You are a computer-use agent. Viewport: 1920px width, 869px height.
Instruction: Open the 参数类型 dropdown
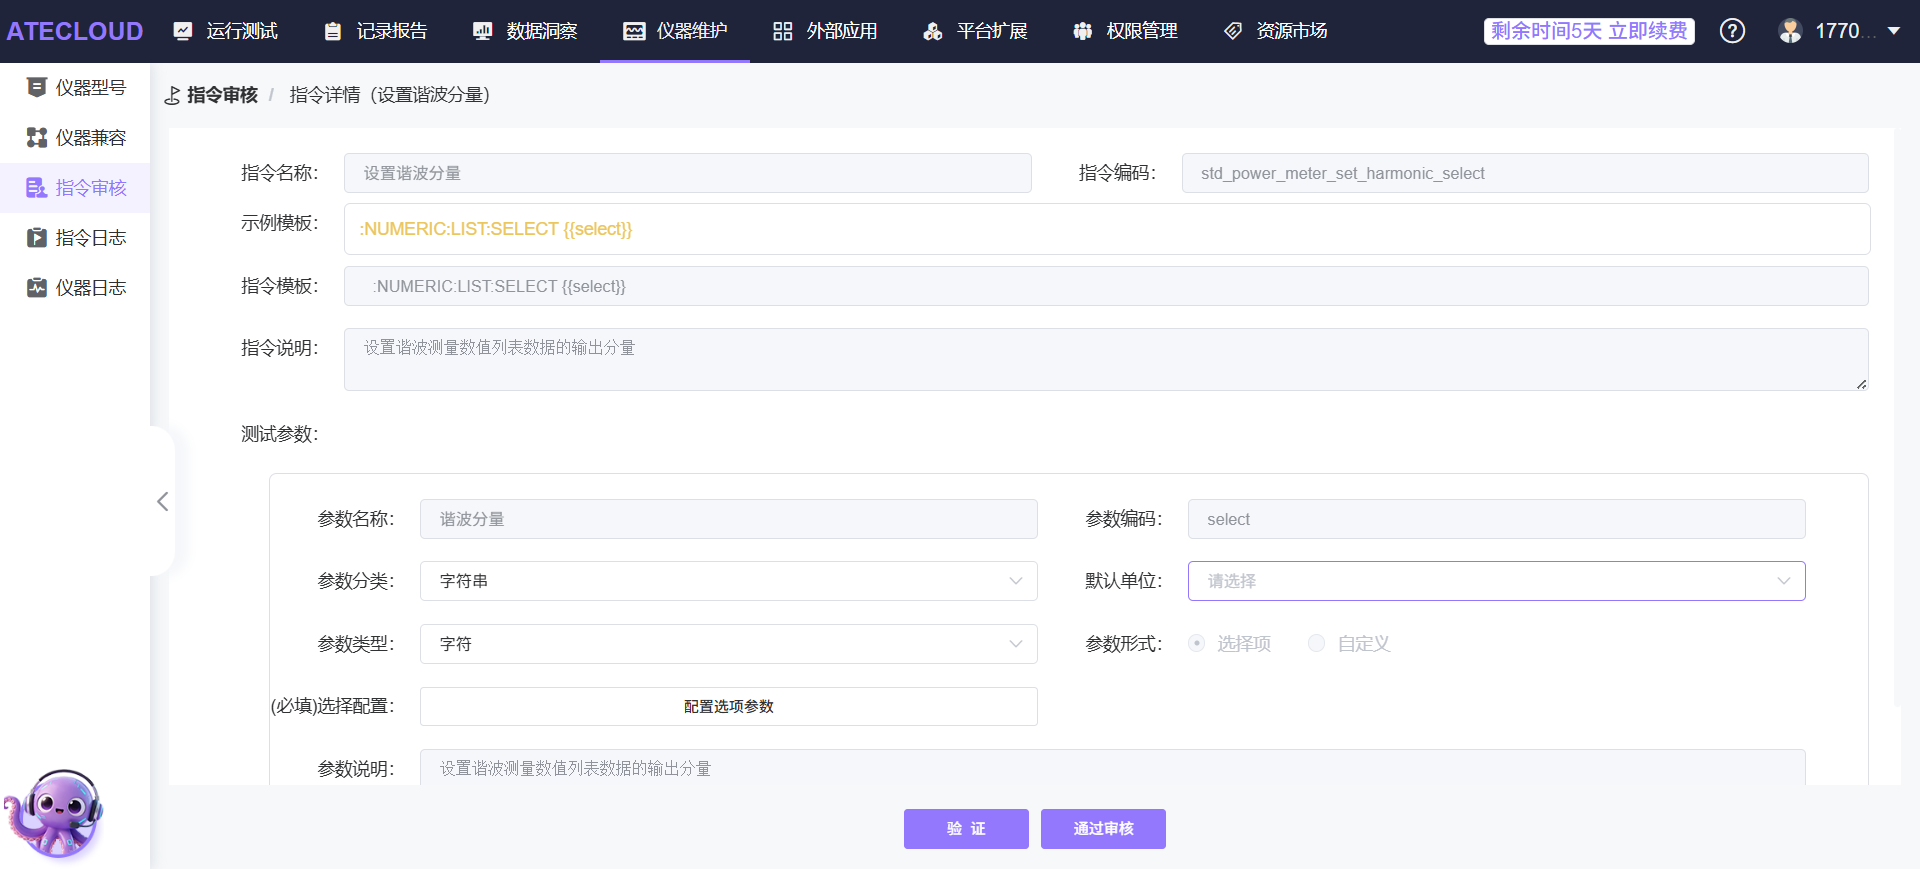click(729, 644)
